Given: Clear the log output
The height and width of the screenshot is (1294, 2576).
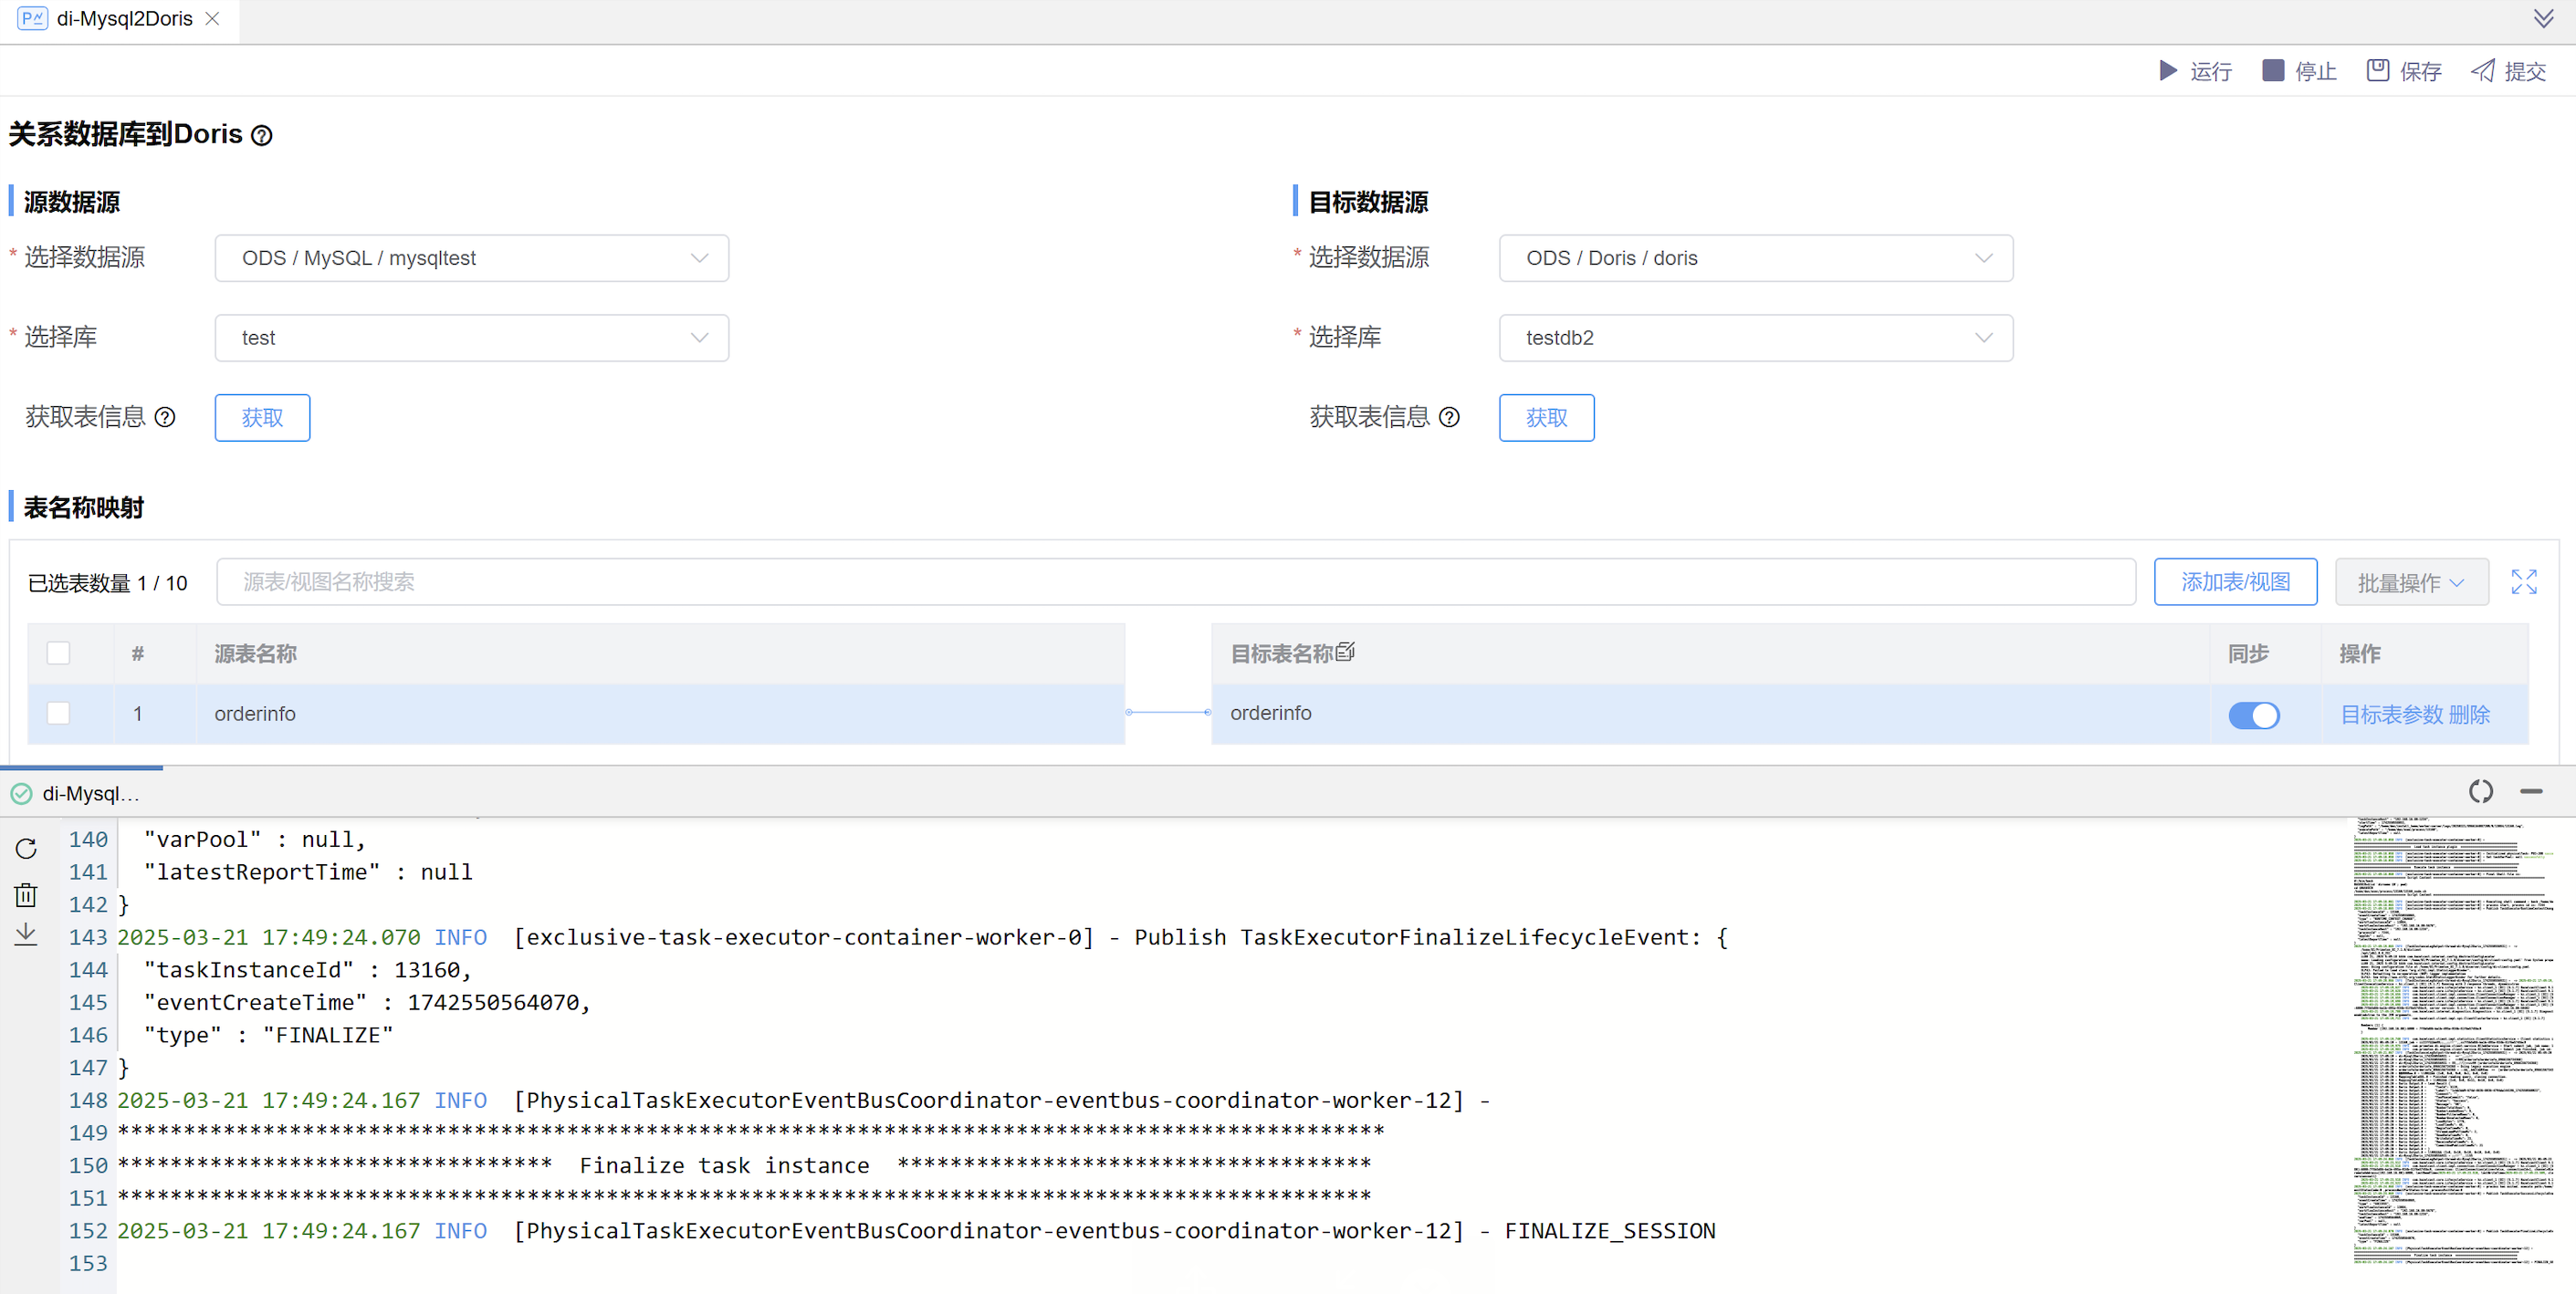Looking at the screenshot, I should (25, 893).
